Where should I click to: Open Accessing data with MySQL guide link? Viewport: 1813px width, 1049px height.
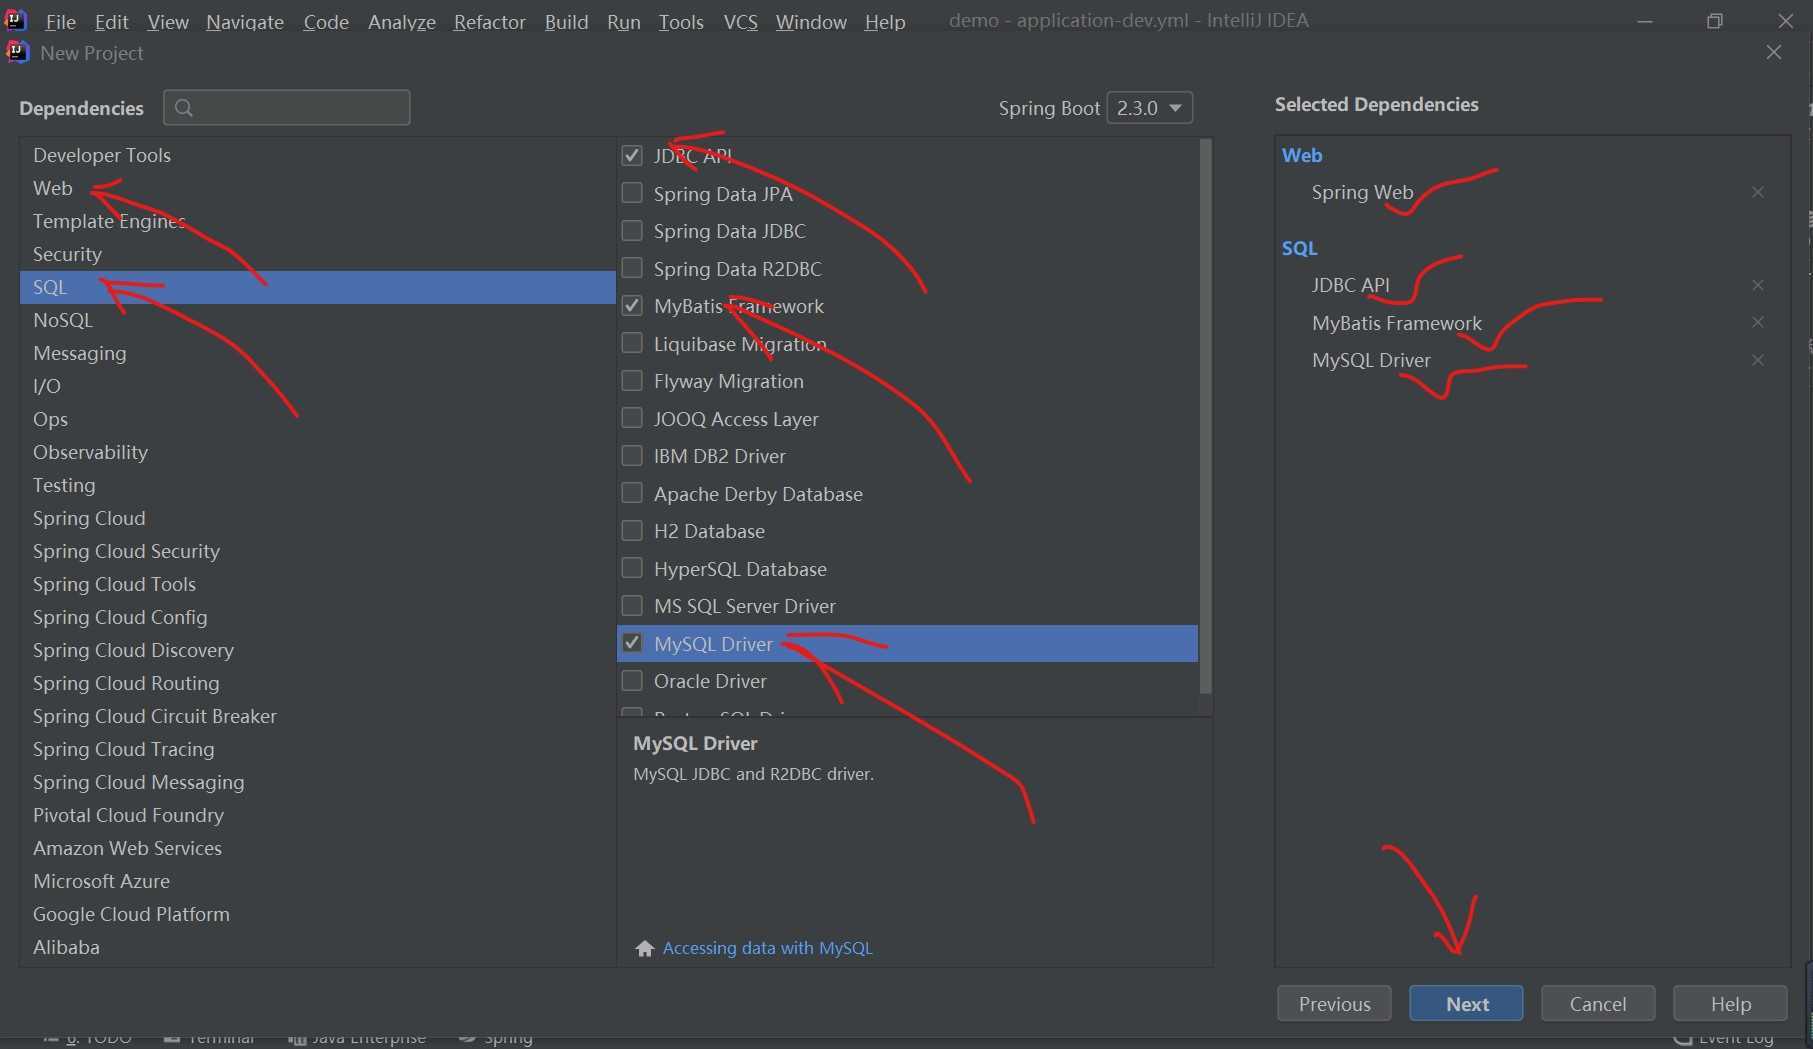(x=767, y=948)
